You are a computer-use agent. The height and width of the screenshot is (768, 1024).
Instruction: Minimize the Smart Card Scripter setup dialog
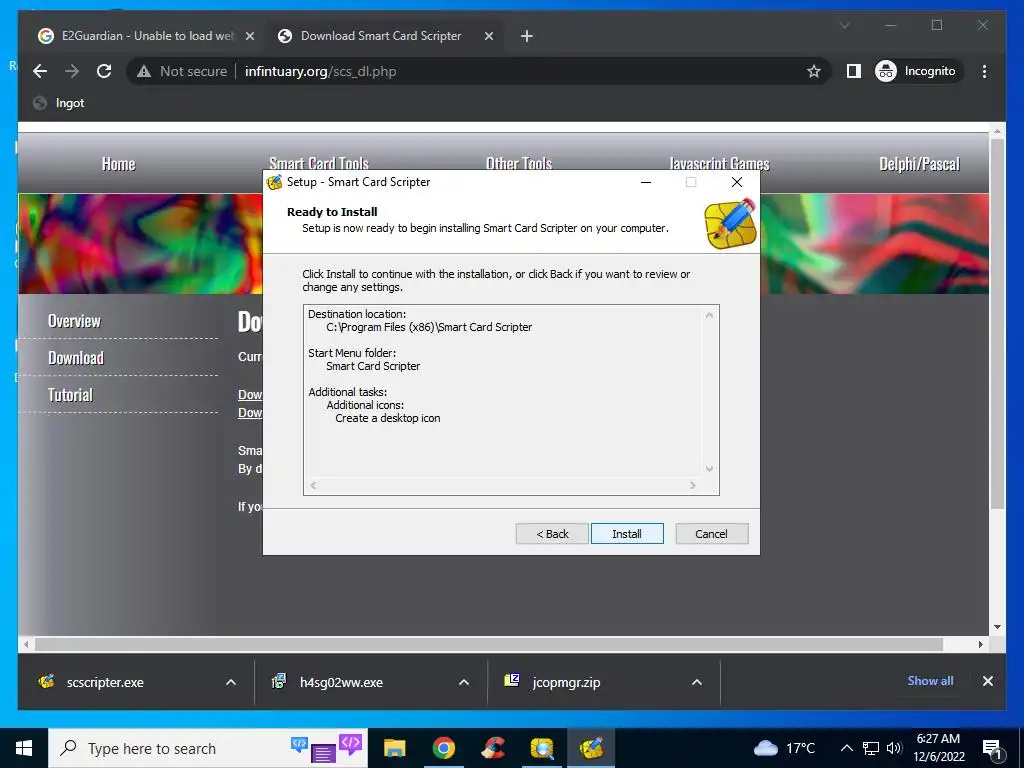pos(646,182)
